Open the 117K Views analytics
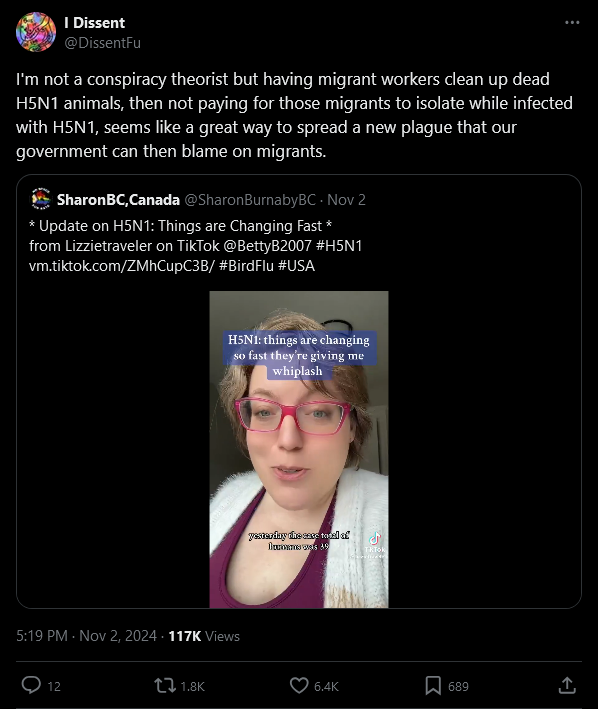 [x=204, y=636]
